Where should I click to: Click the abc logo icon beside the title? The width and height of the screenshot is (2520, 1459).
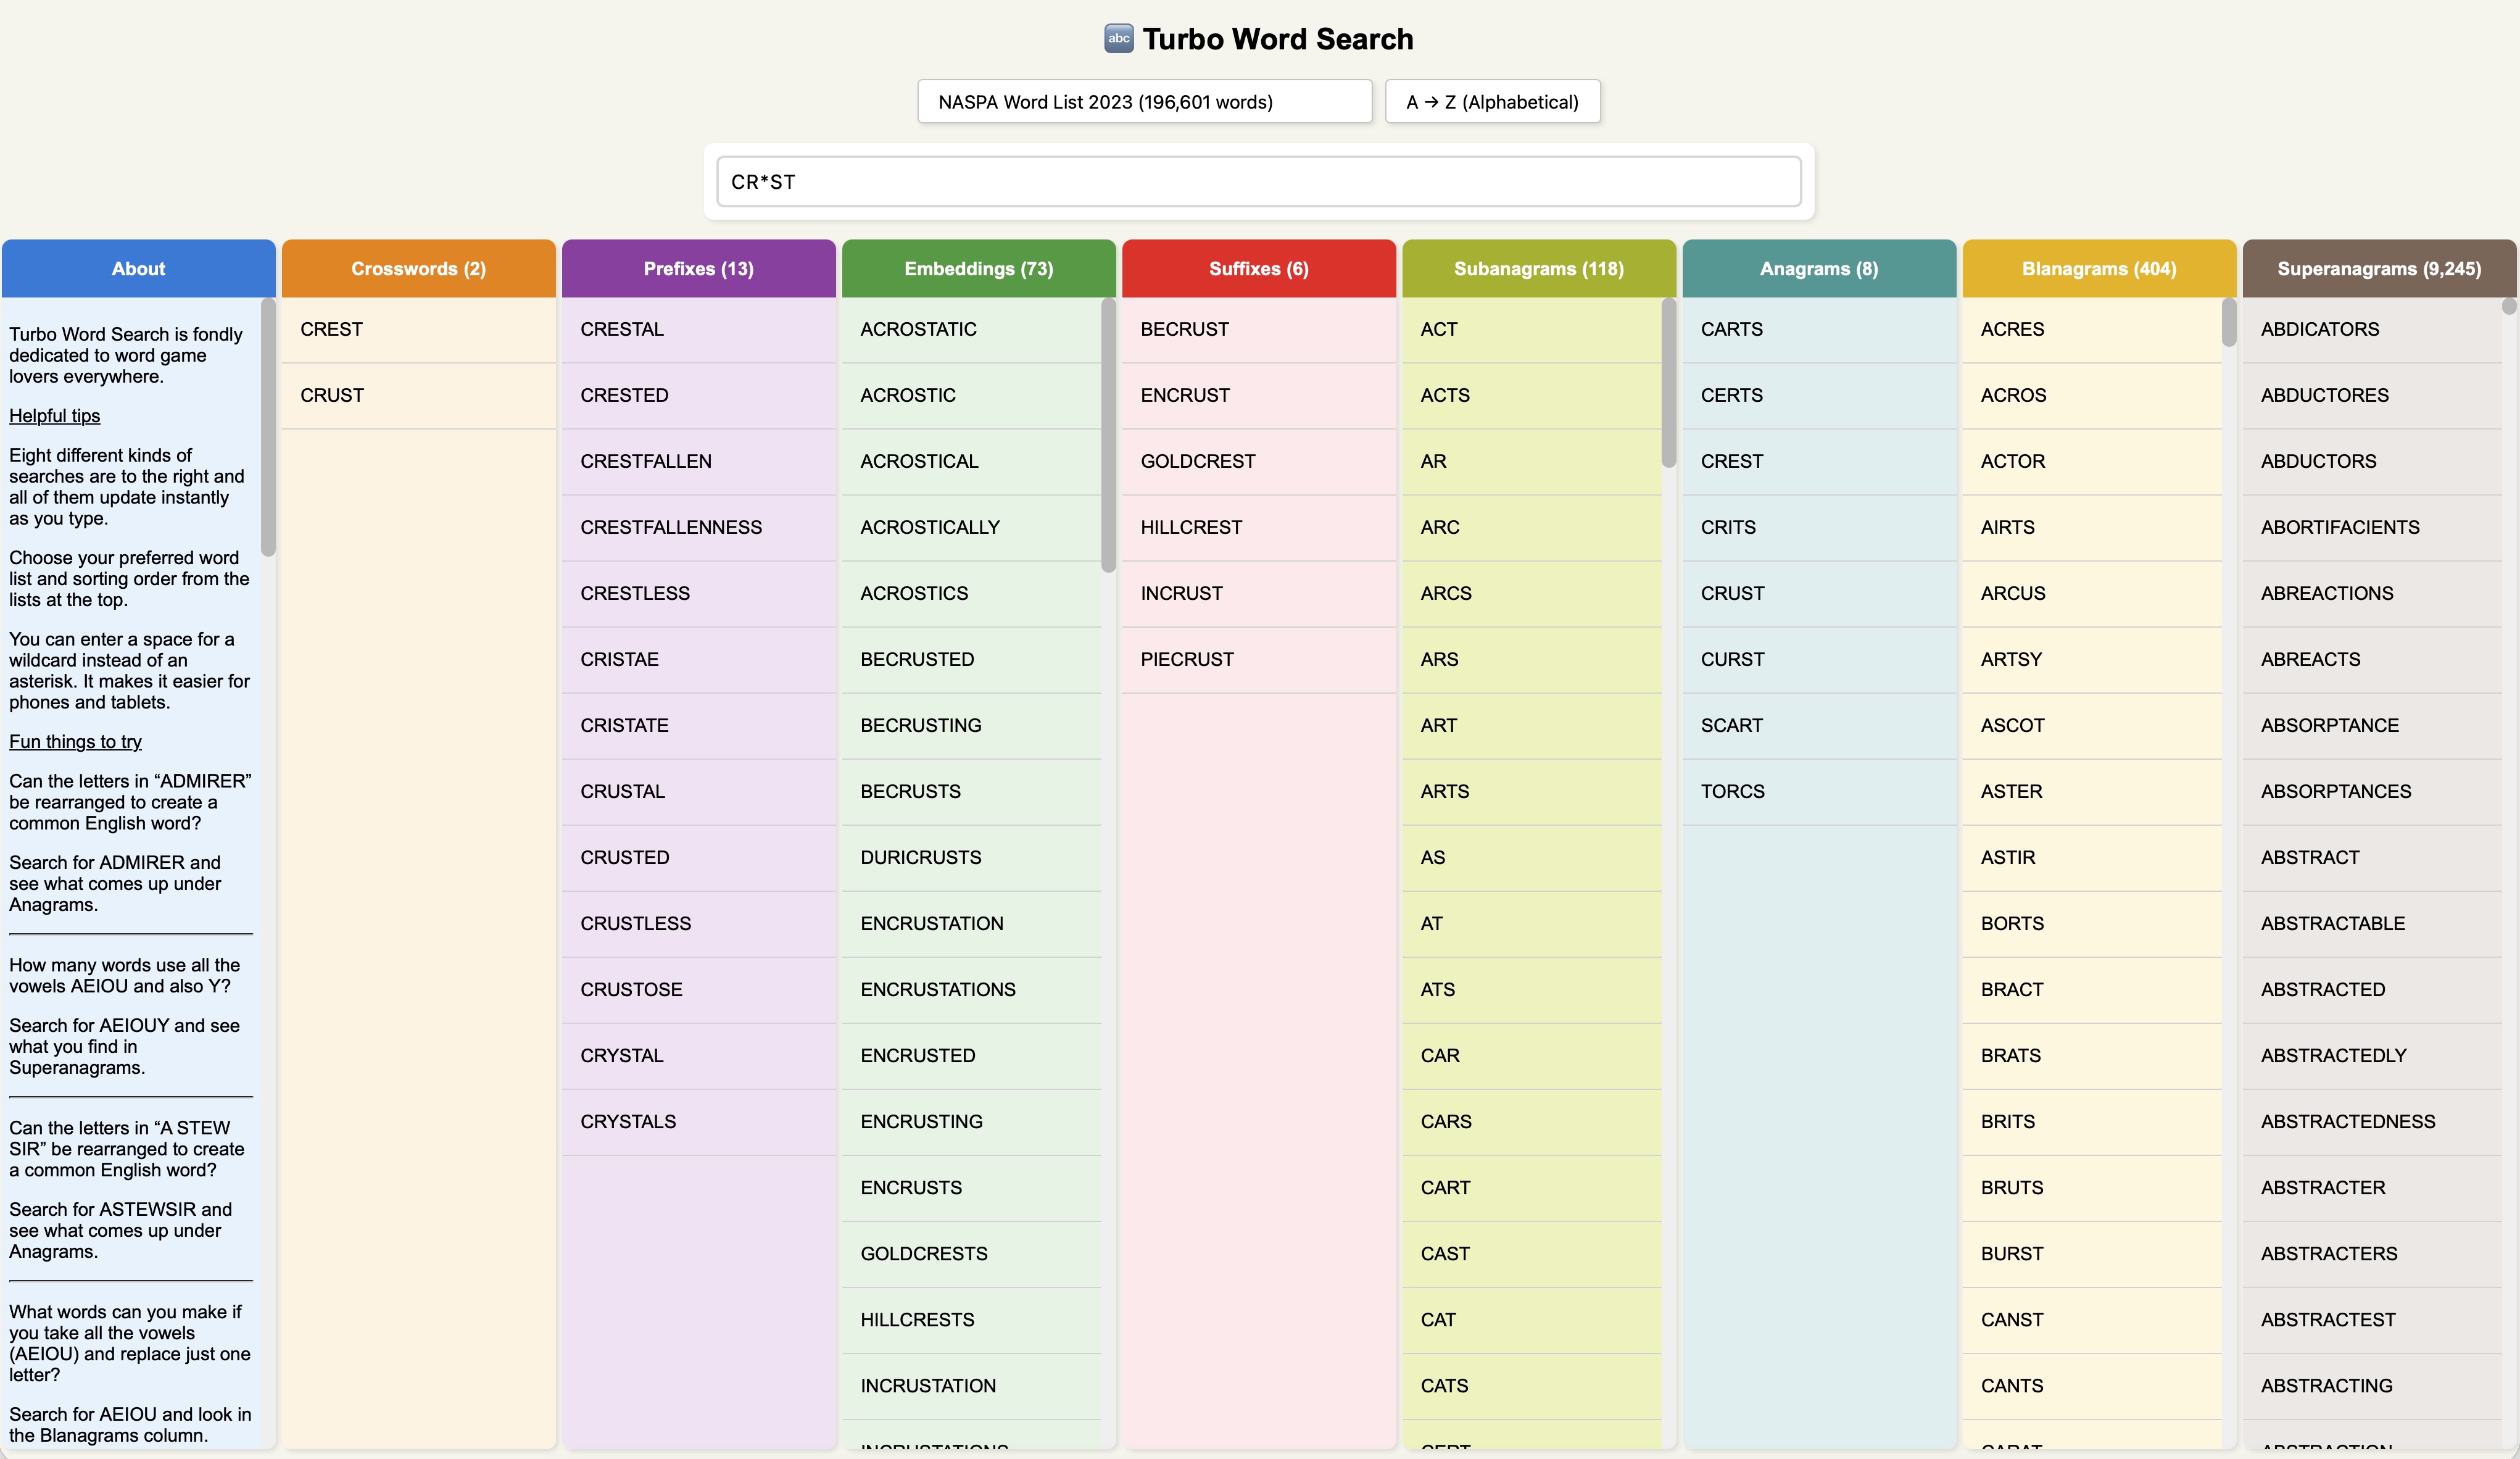1118,39
